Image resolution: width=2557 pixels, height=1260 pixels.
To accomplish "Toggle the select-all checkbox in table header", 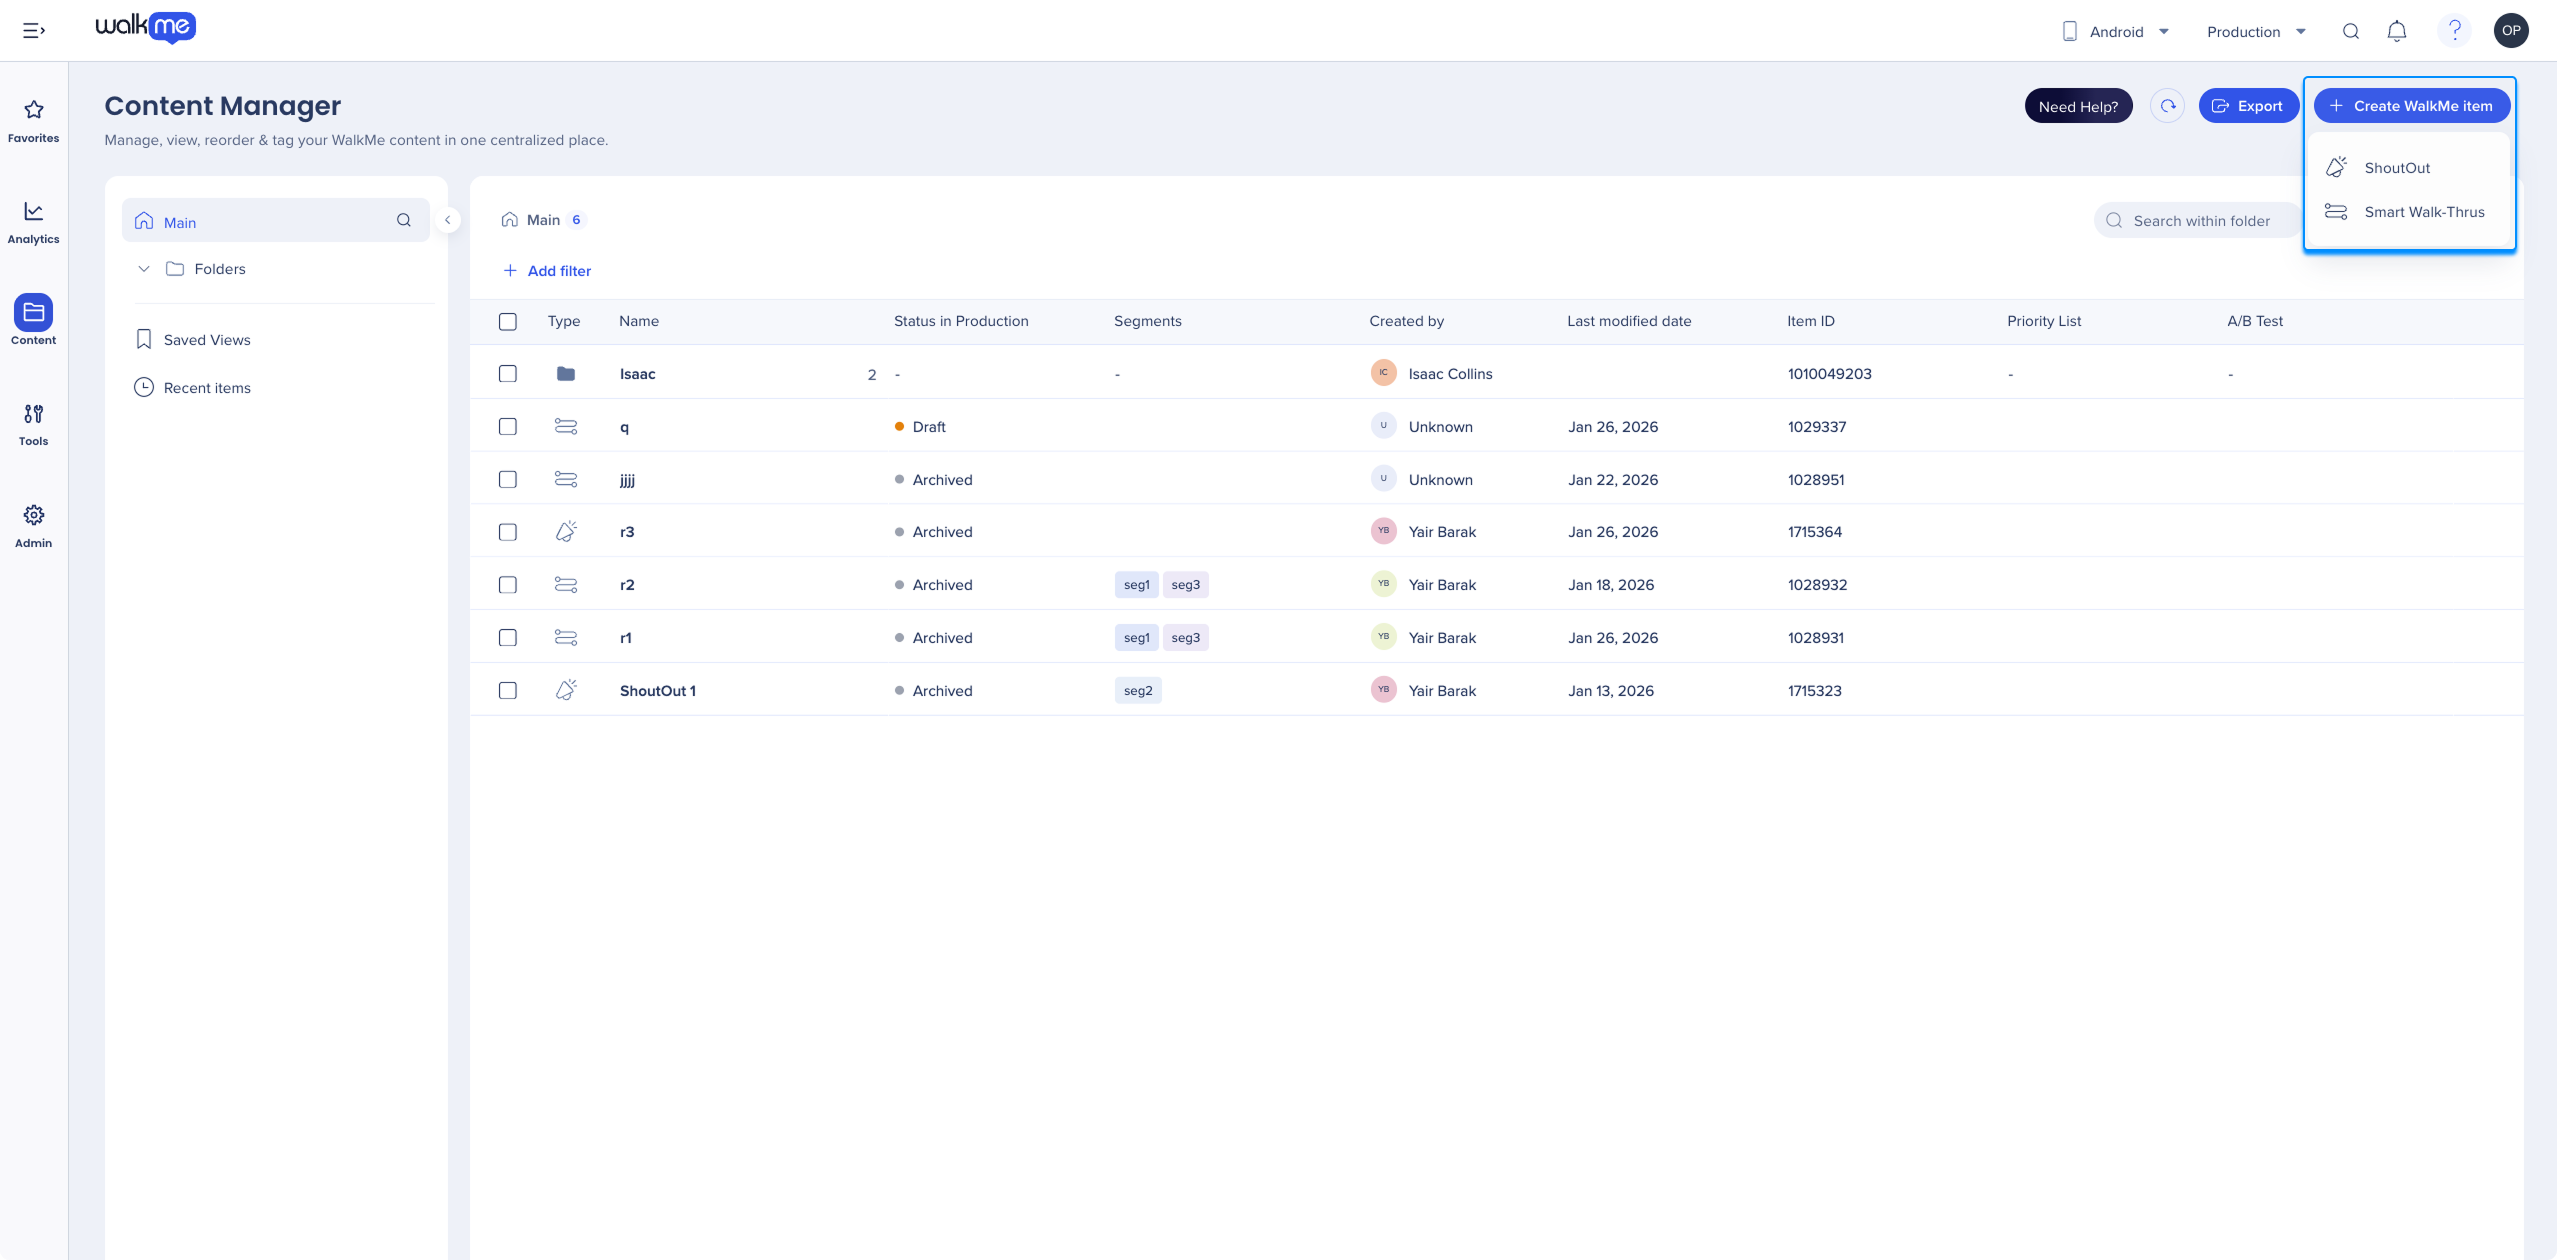I will click(x=508, y=321).
